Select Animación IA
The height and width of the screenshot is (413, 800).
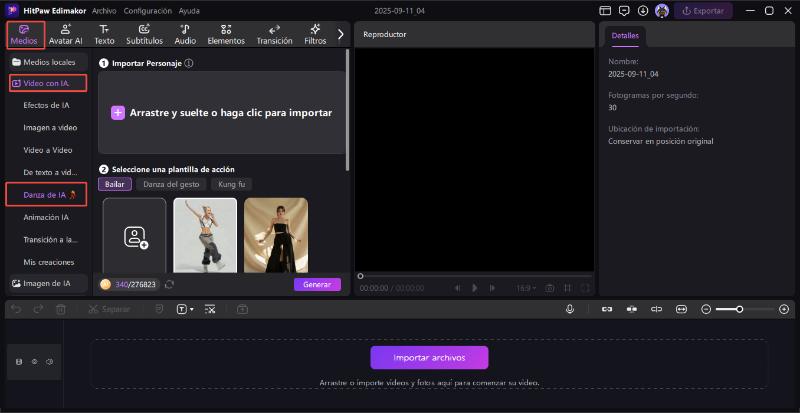click(46, 217)
